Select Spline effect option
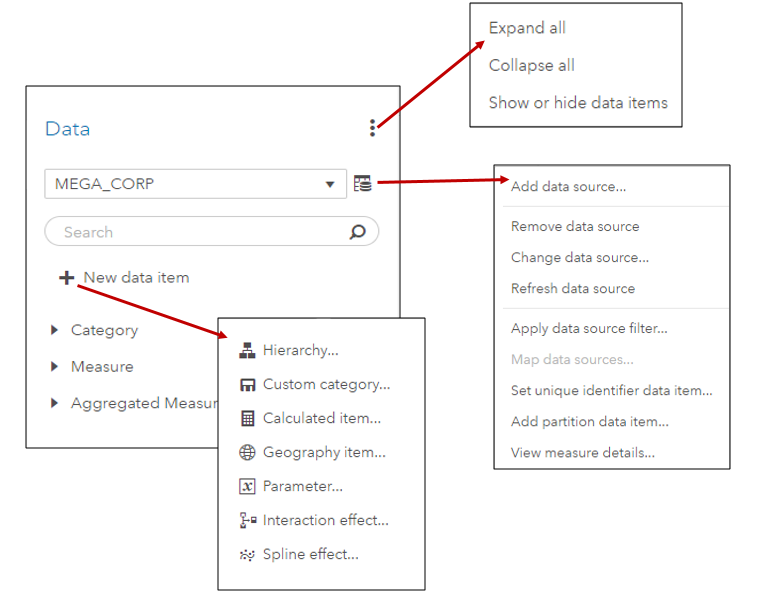This screenshot has height=594, width=759. coord(309,554)
